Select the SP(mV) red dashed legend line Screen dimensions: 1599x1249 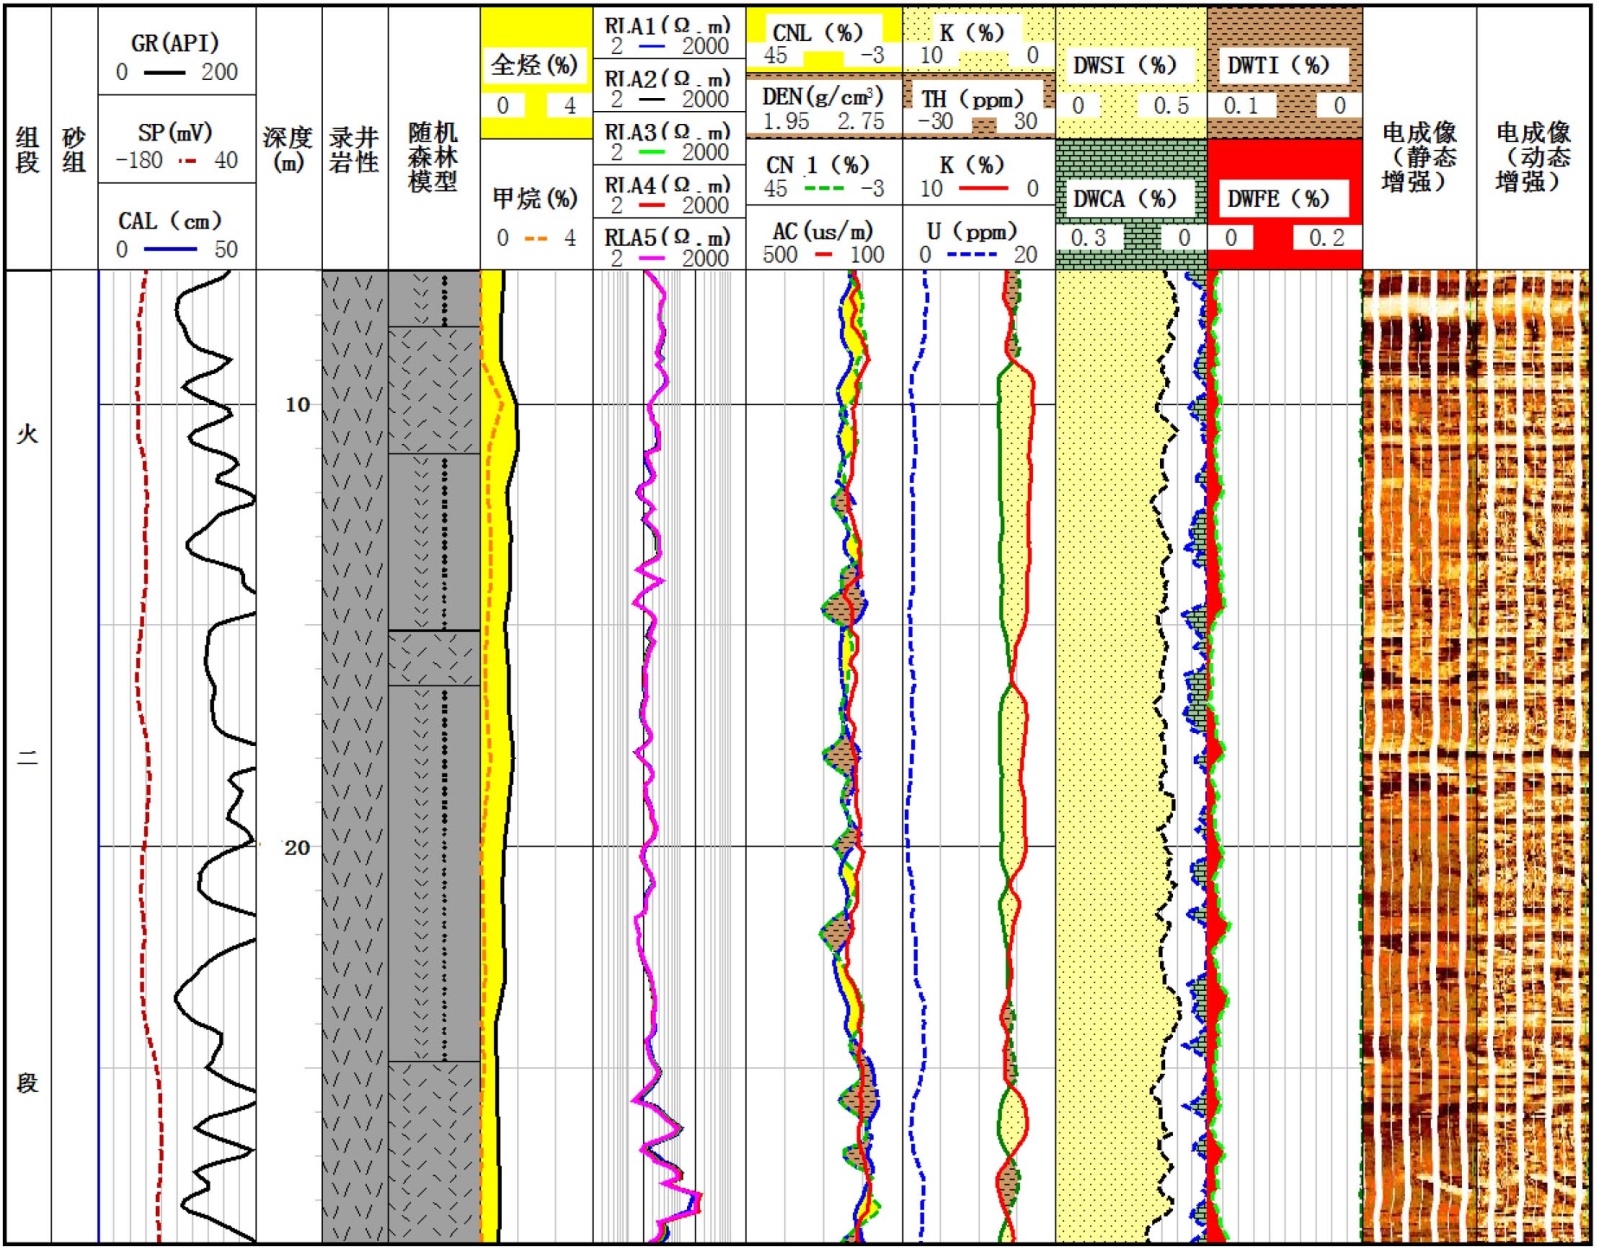pyautogui.click(x=188, y=161)
